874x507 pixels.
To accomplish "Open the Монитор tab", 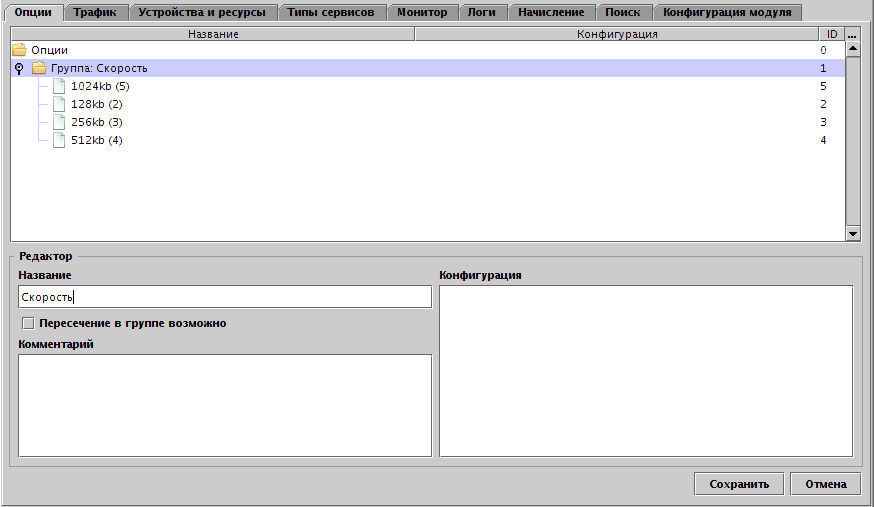I will pyautogui.click(x=421, y=12).
